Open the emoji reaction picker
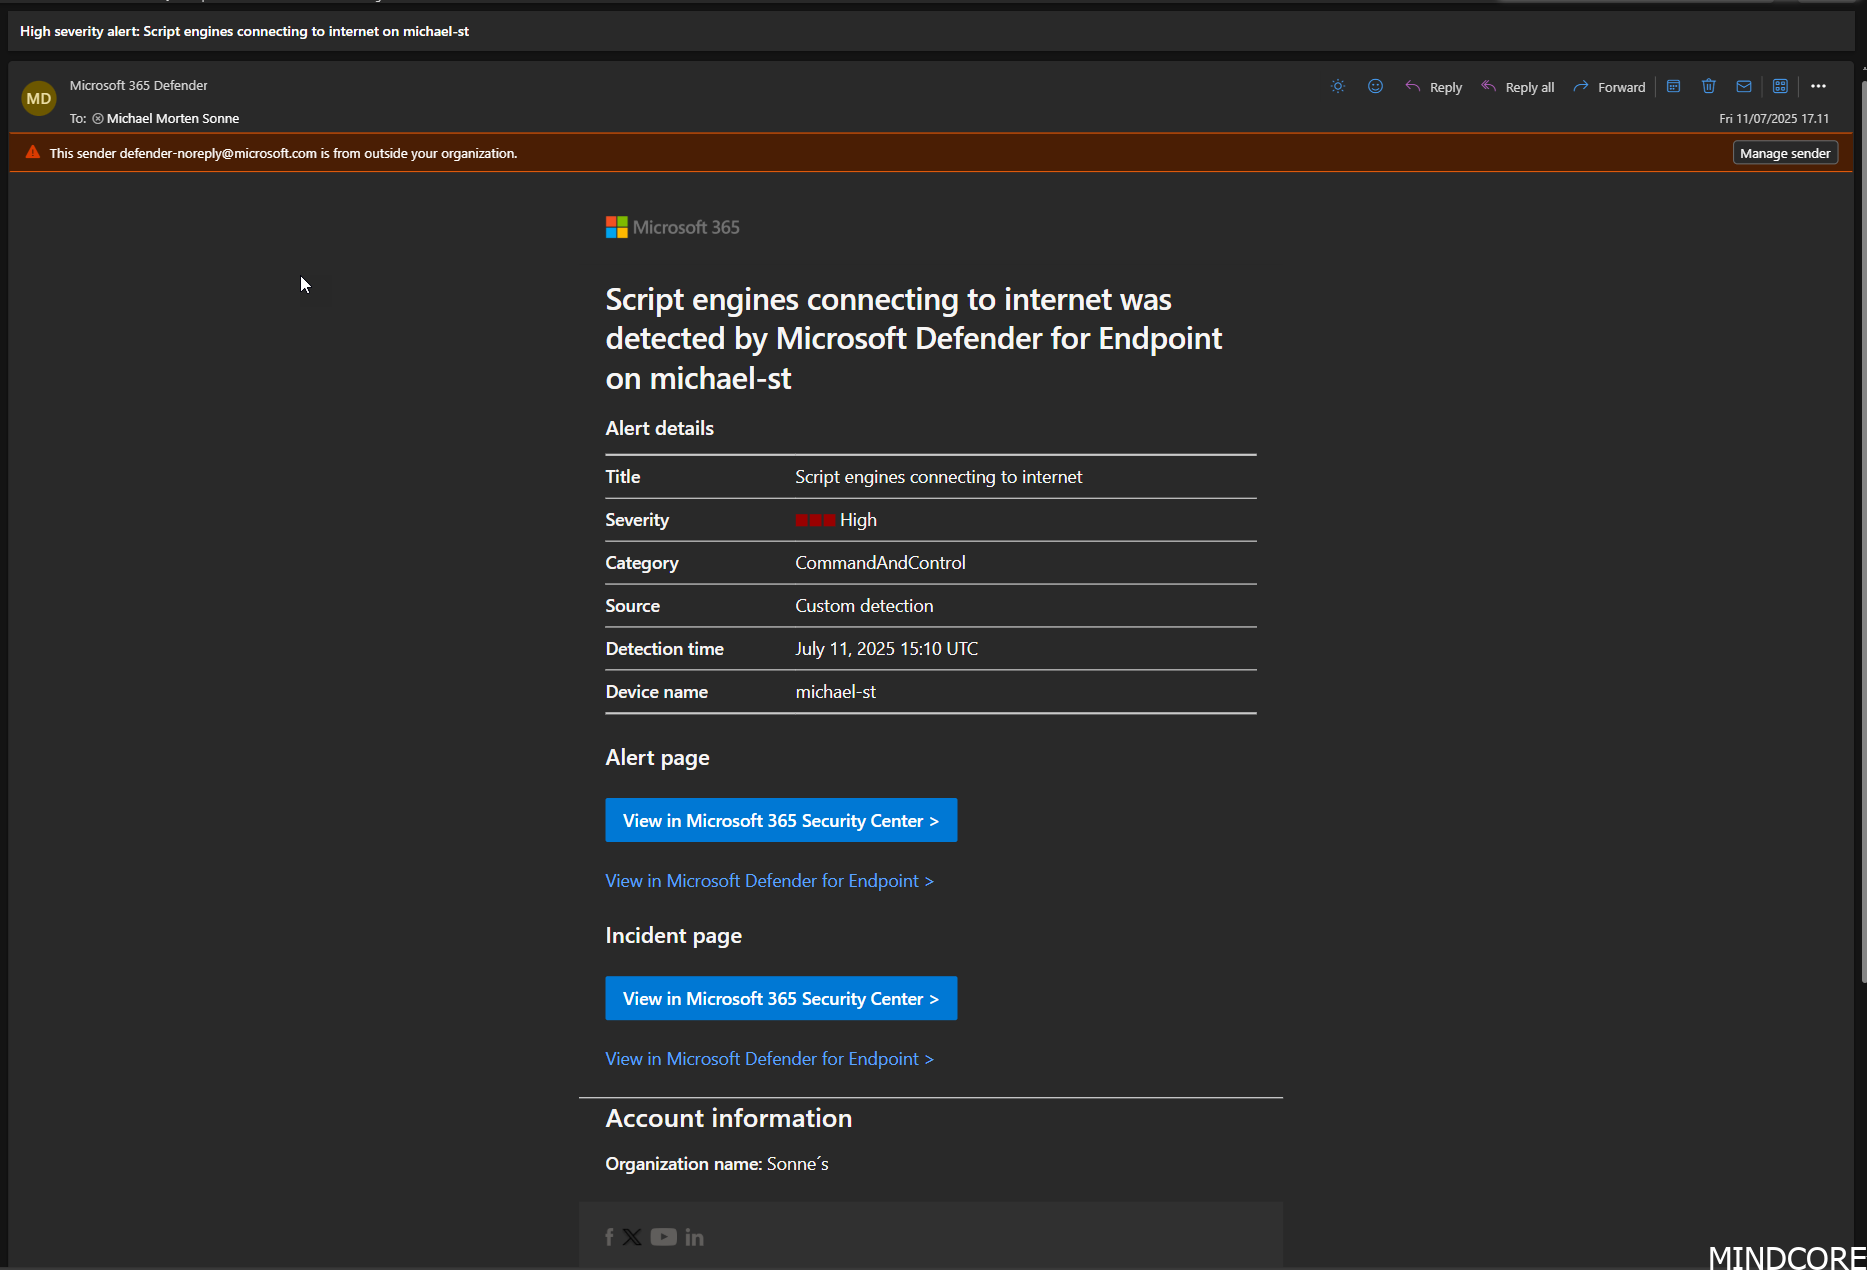The image size is (1867, 1270). click(1376, 87)
